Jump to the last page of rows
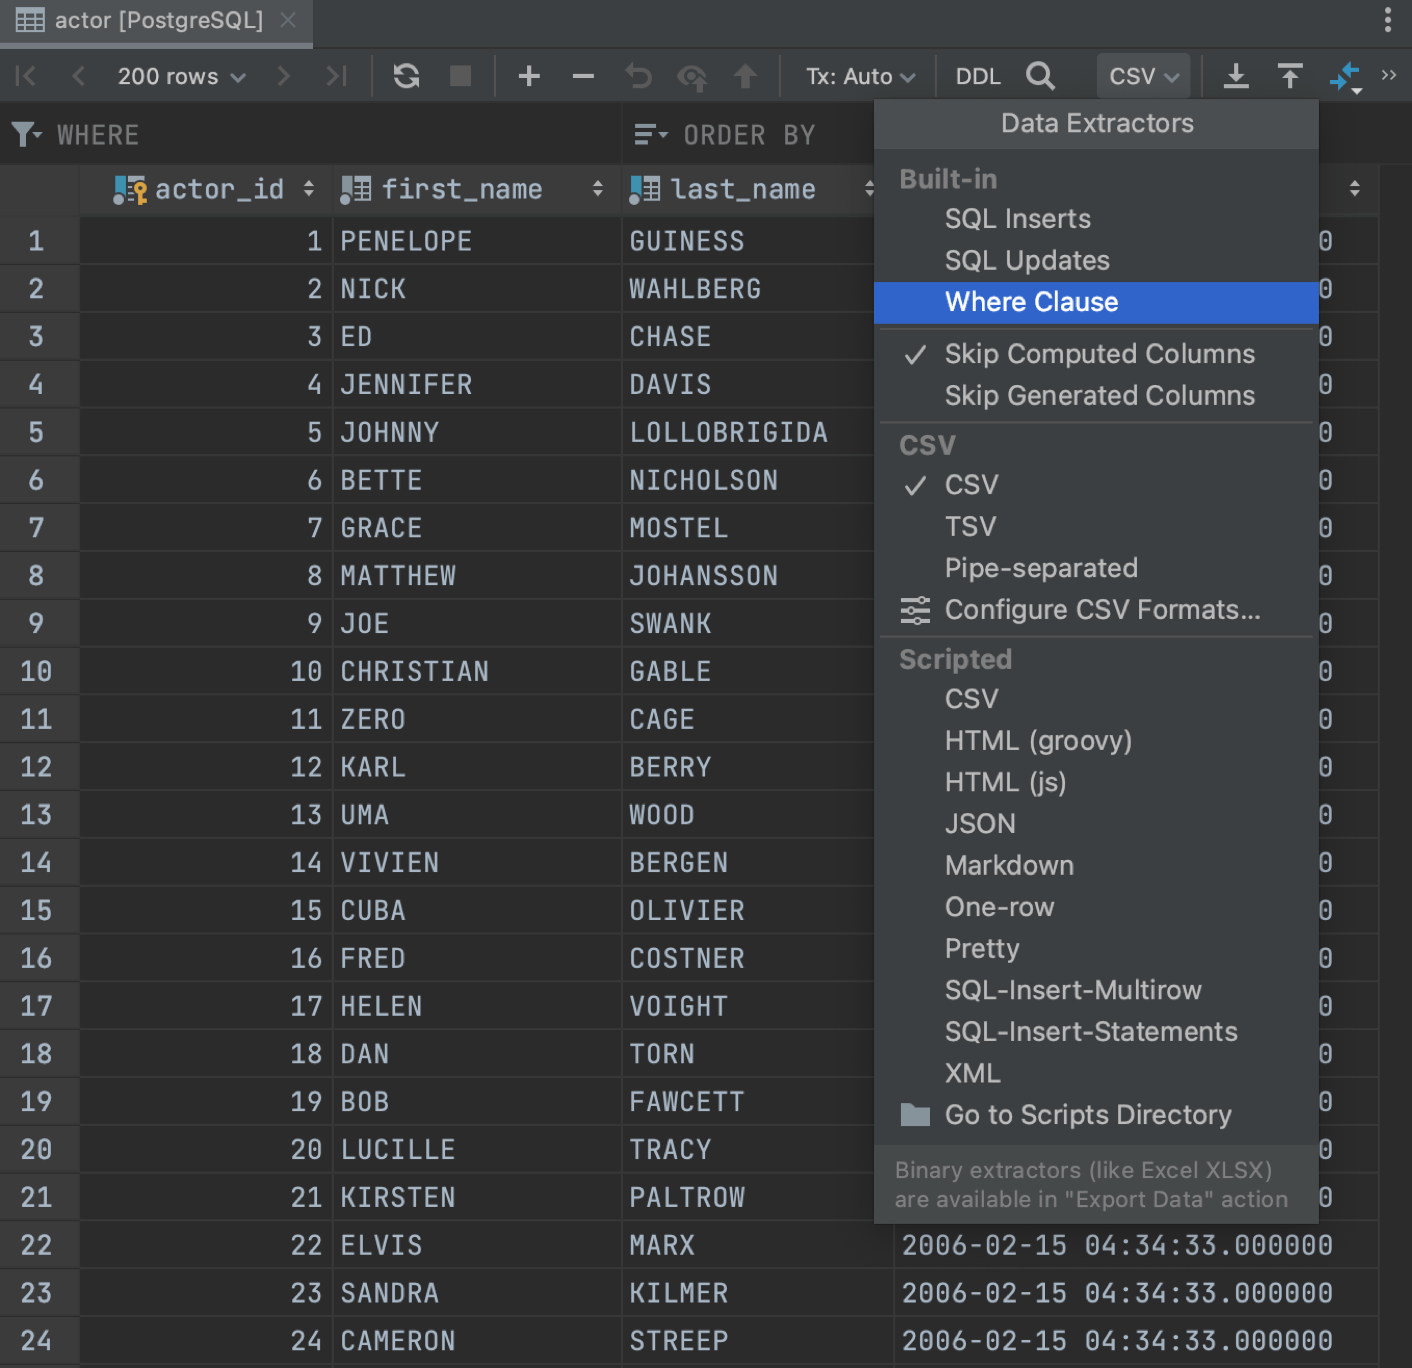 [x=336, y=75]
